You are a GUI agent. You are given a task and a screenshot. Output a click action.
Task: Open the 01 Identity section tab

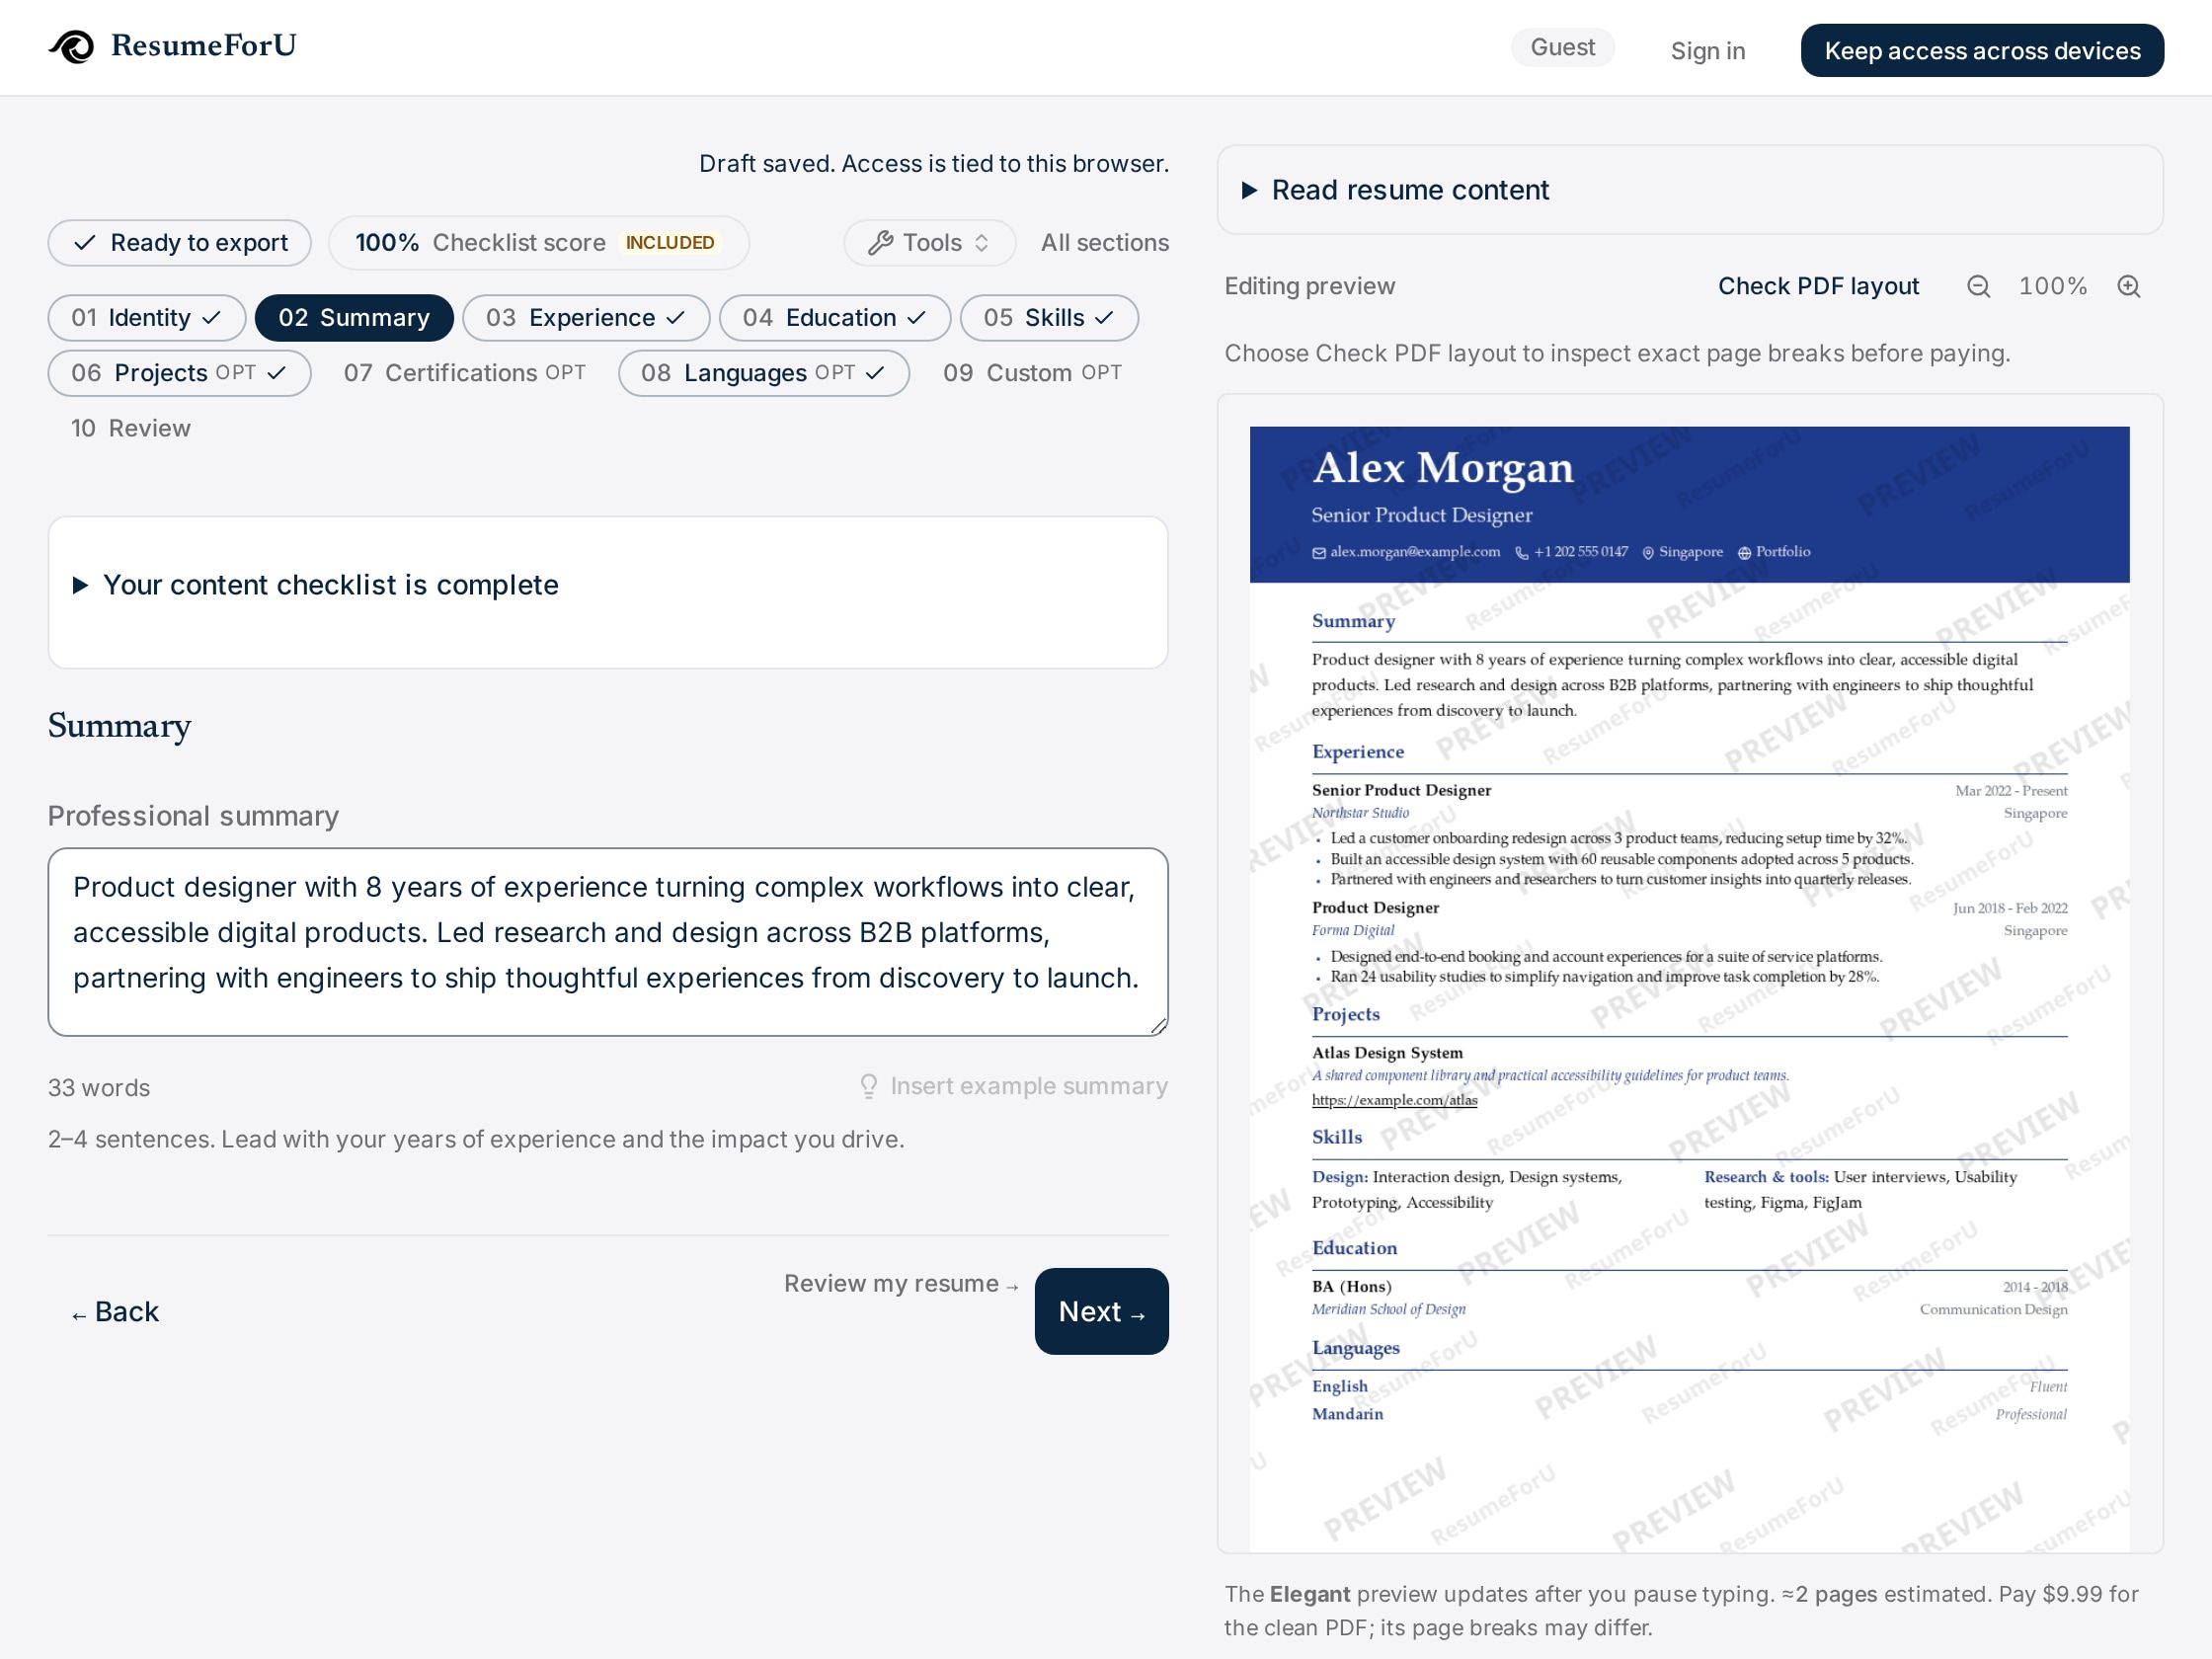147,318
